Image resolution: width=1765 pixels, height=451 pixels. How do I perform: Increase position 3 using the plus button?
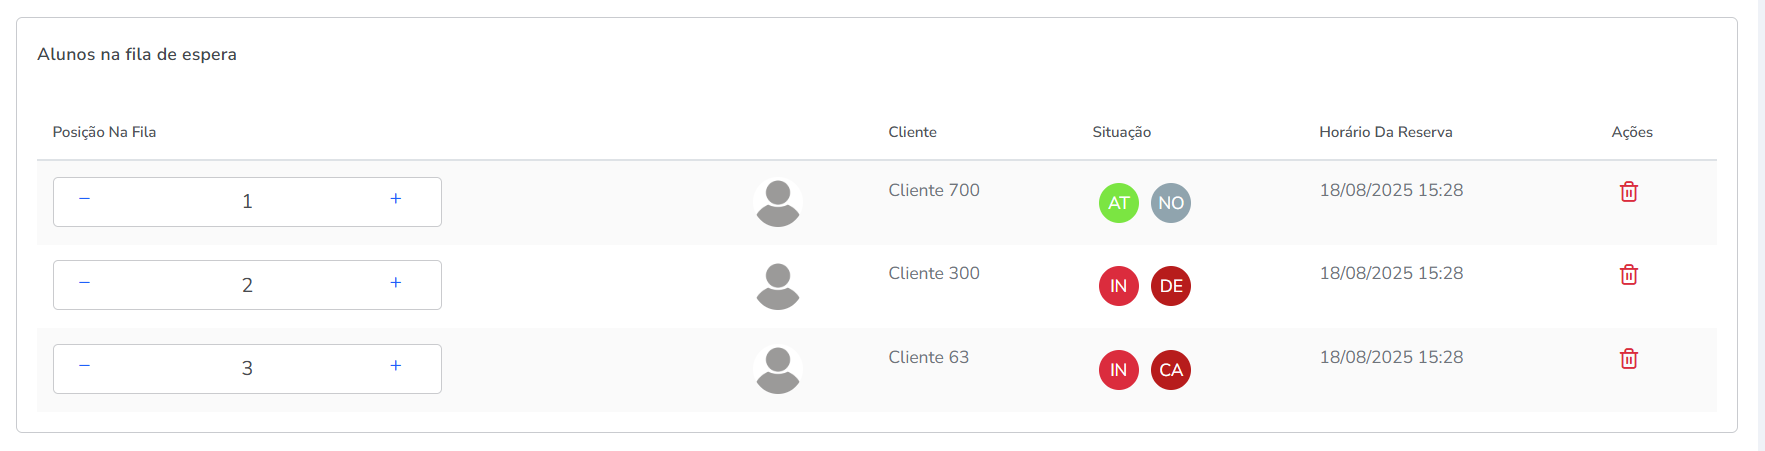point(396,366)
